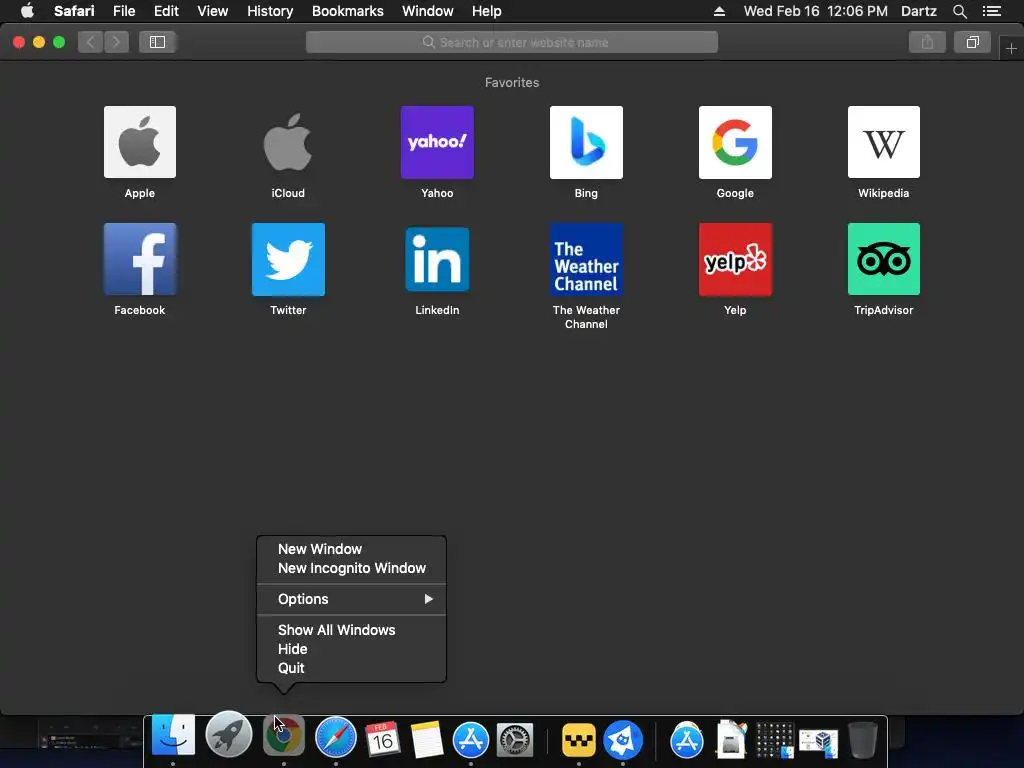Go forward with the forward arrow
This screenshot has width=1024, height=768.
pos(116,42)
